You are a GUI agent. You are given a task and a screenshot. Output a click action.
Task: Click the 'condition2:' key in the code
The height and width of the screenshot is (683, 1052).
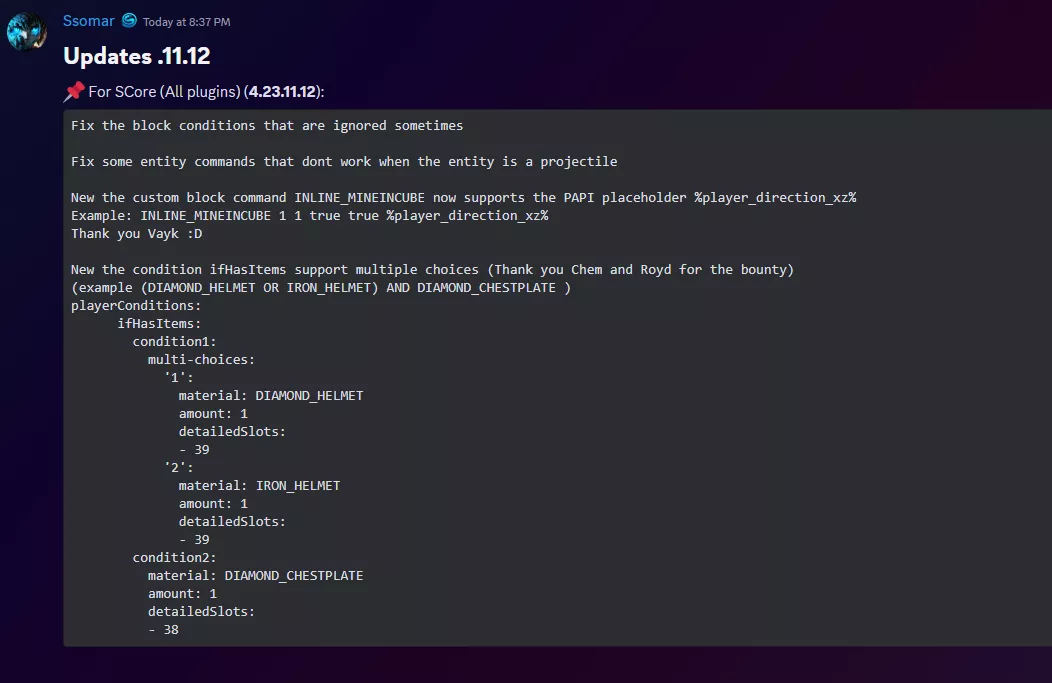coord(174,558)
